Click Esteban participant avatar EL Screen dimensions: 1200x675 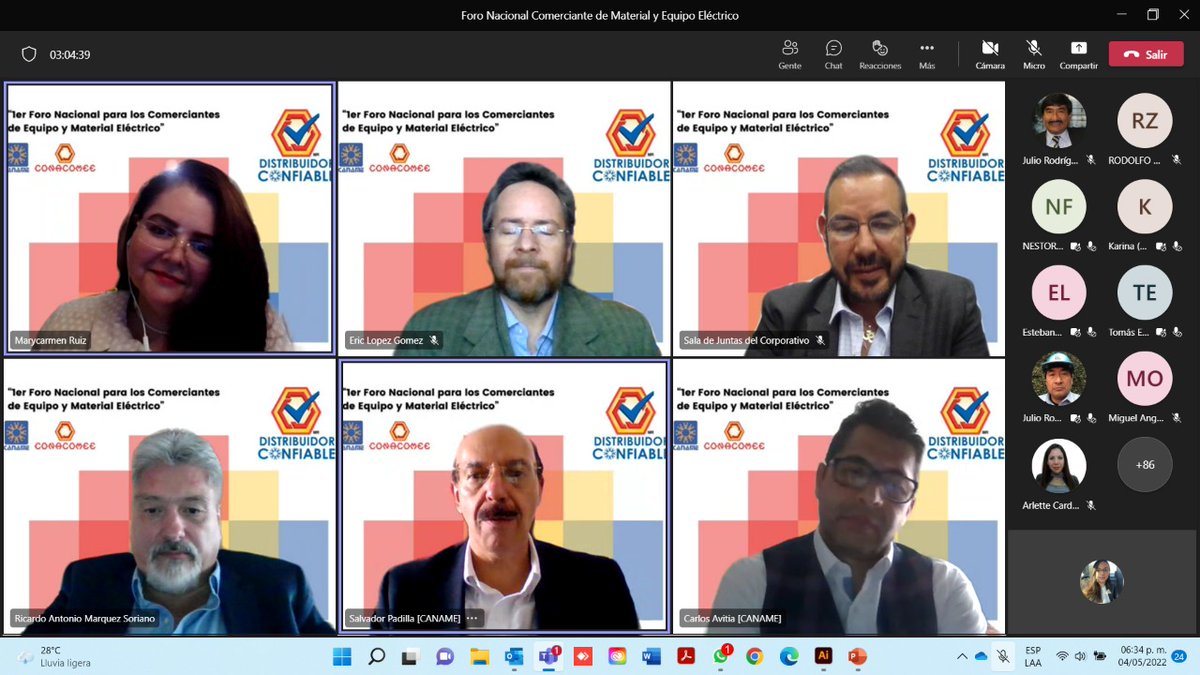click(x=1059, y=293)
